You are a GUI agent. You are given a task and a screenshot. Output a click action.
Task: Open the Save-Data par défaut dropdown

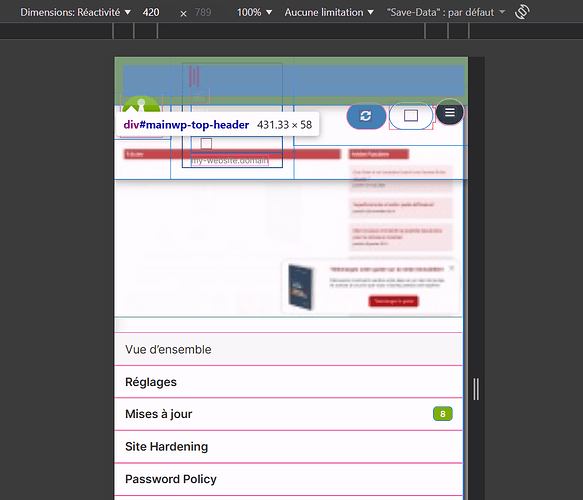click(x=446, y=12)
